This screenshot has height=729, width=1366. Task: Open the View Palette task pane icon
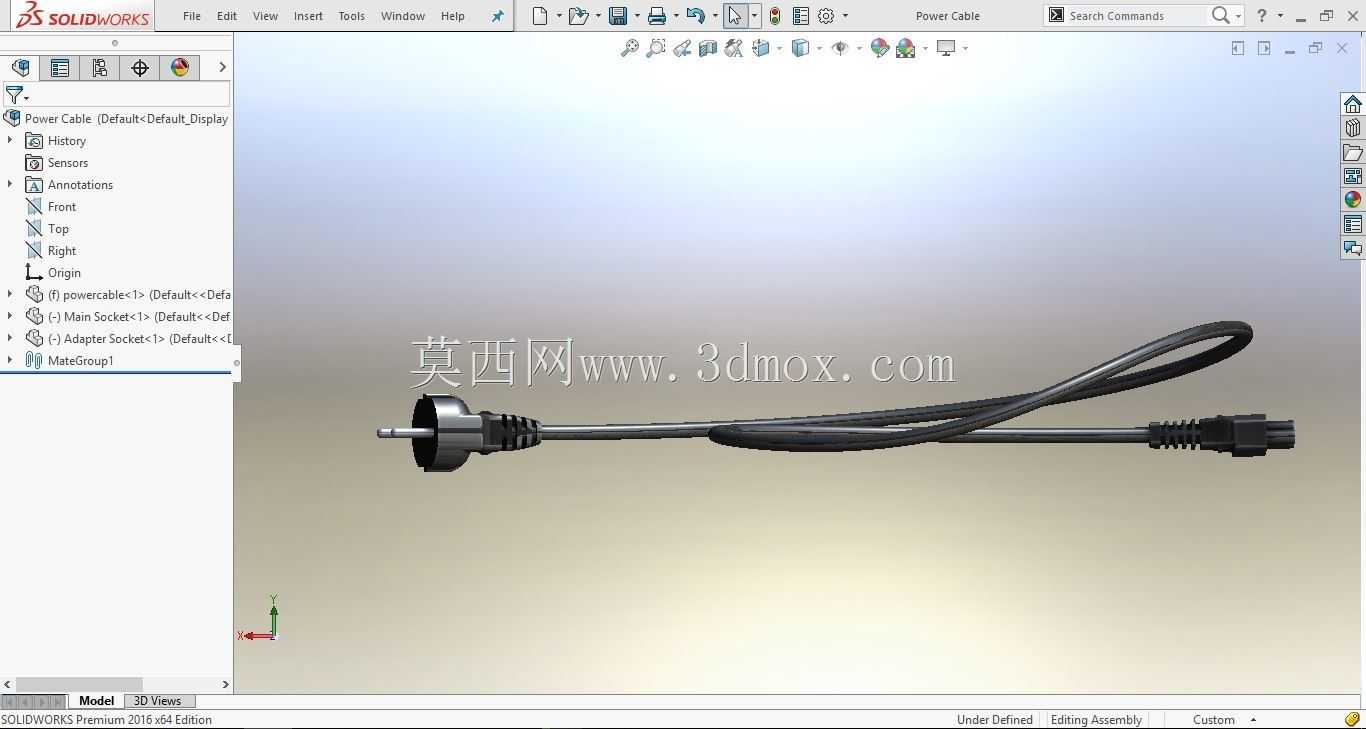pos(1353,176)
